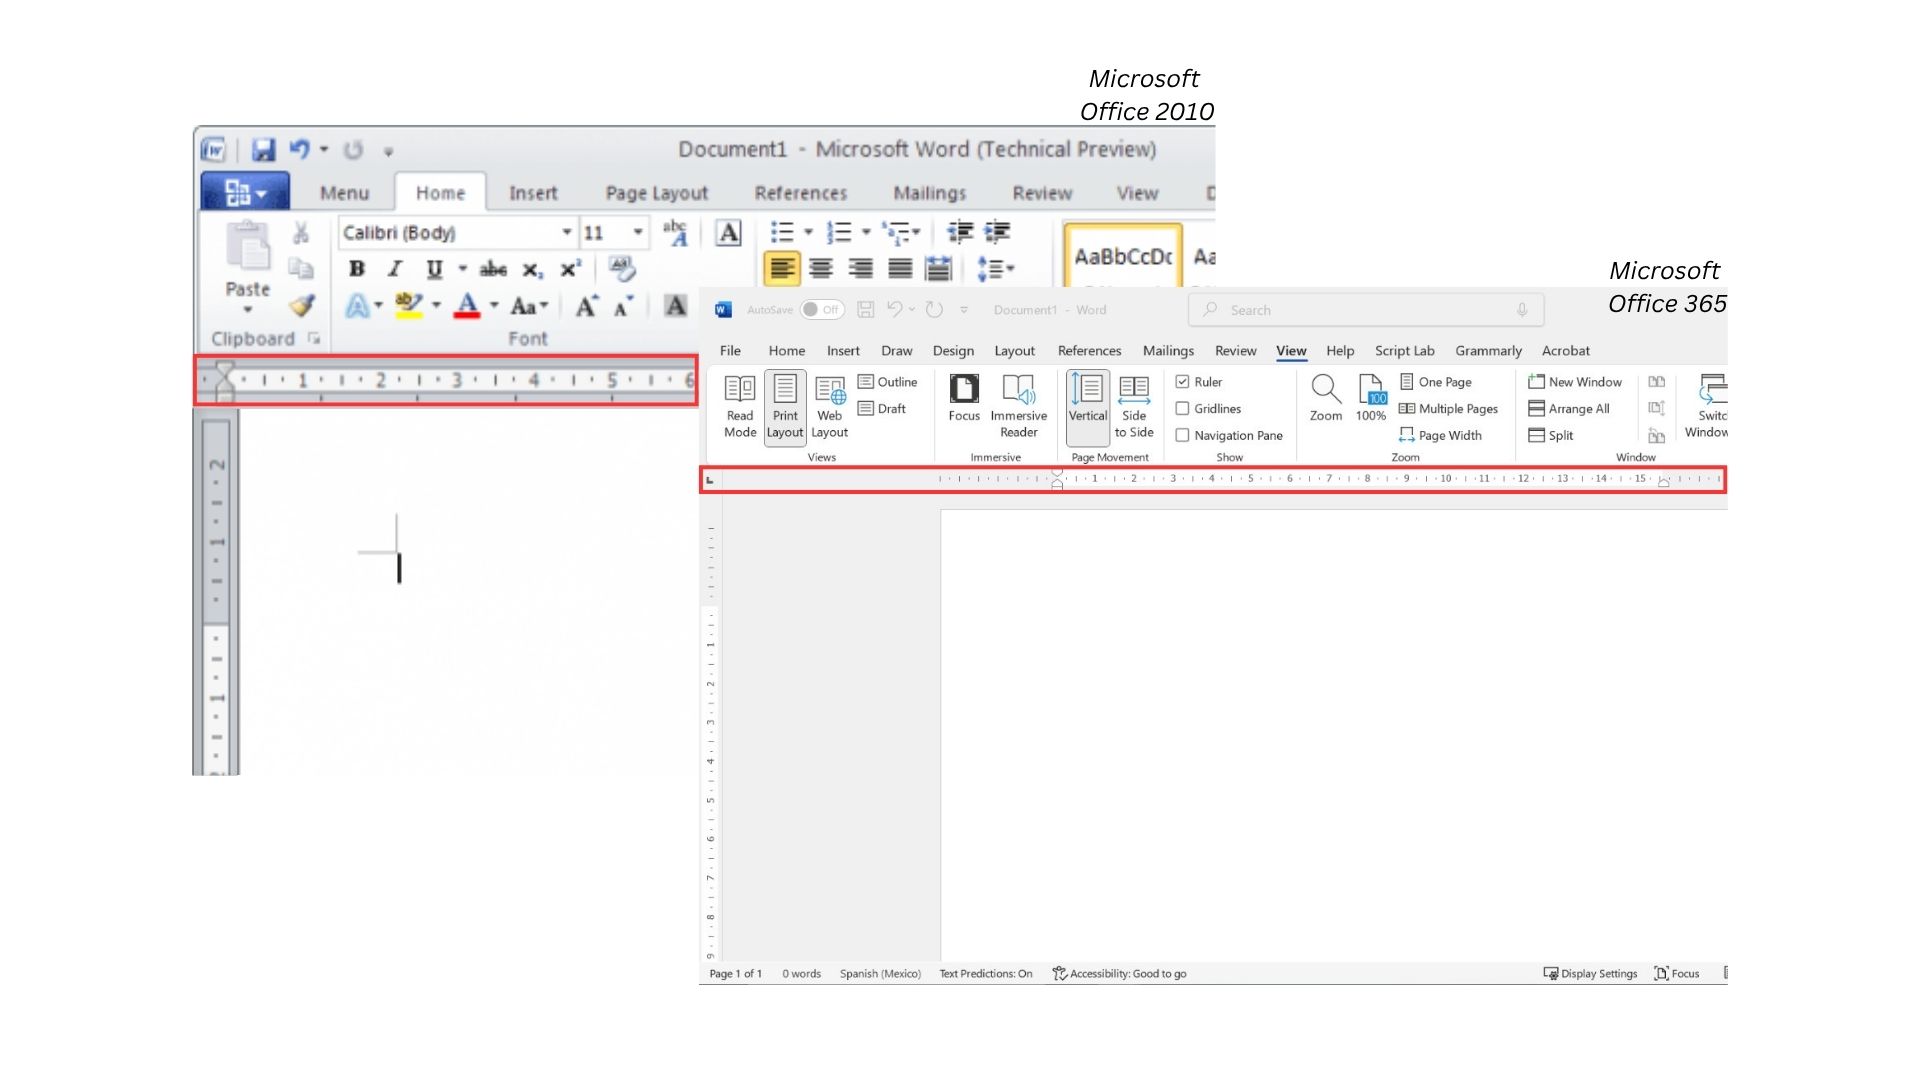Viewport: 1920px width, 1080px height.
Task: Enable the Gridlines checkbox
Action: point(1182,409)
